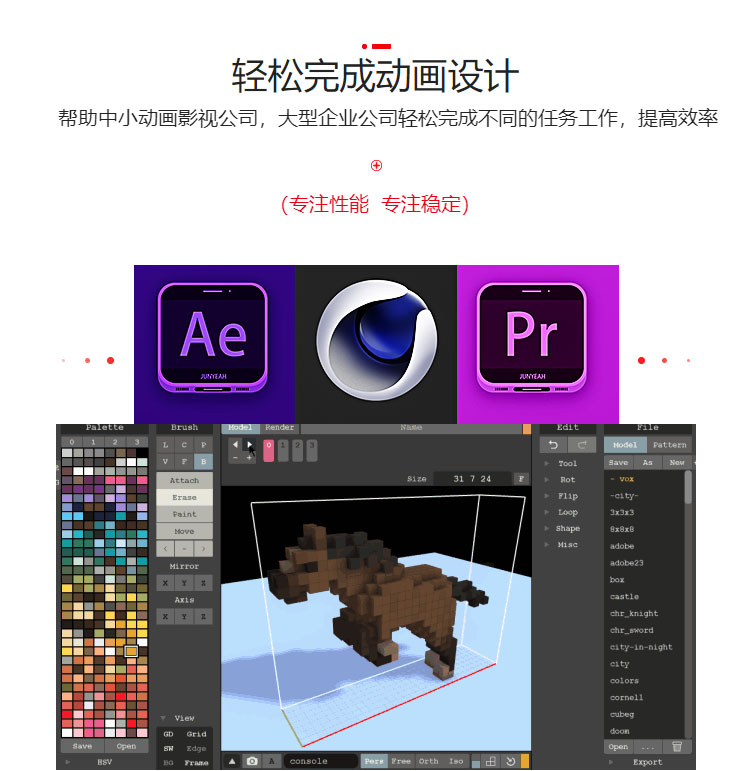Click Save in the File panel
The image size is (750, 771).
pos(618,462)
